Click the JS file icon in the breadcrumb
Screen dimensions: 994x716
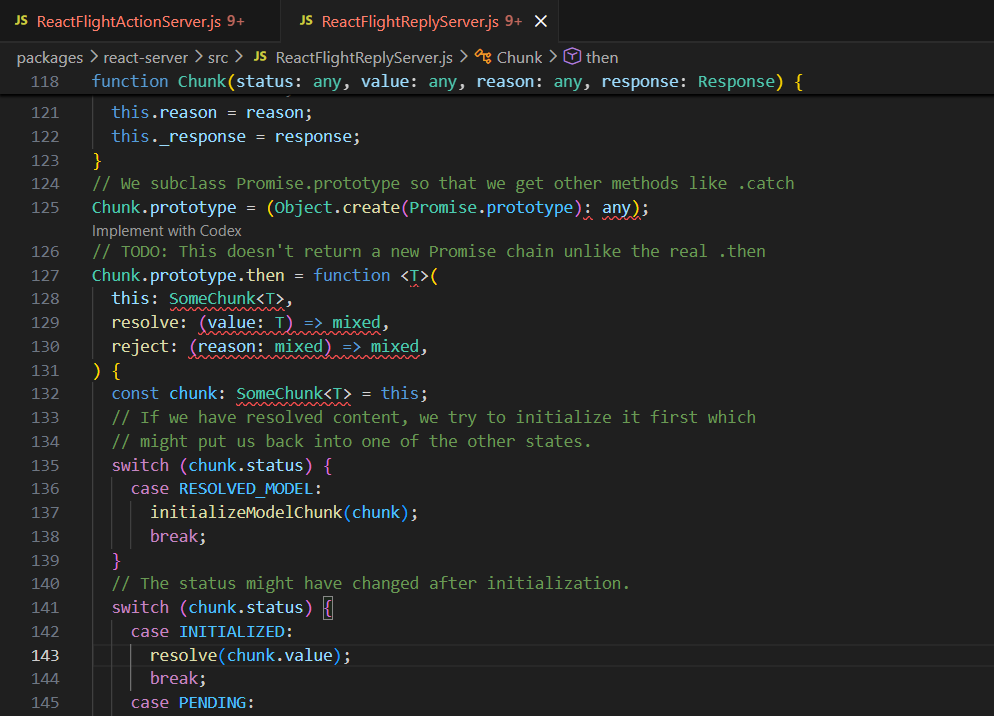tap(260, 58)
